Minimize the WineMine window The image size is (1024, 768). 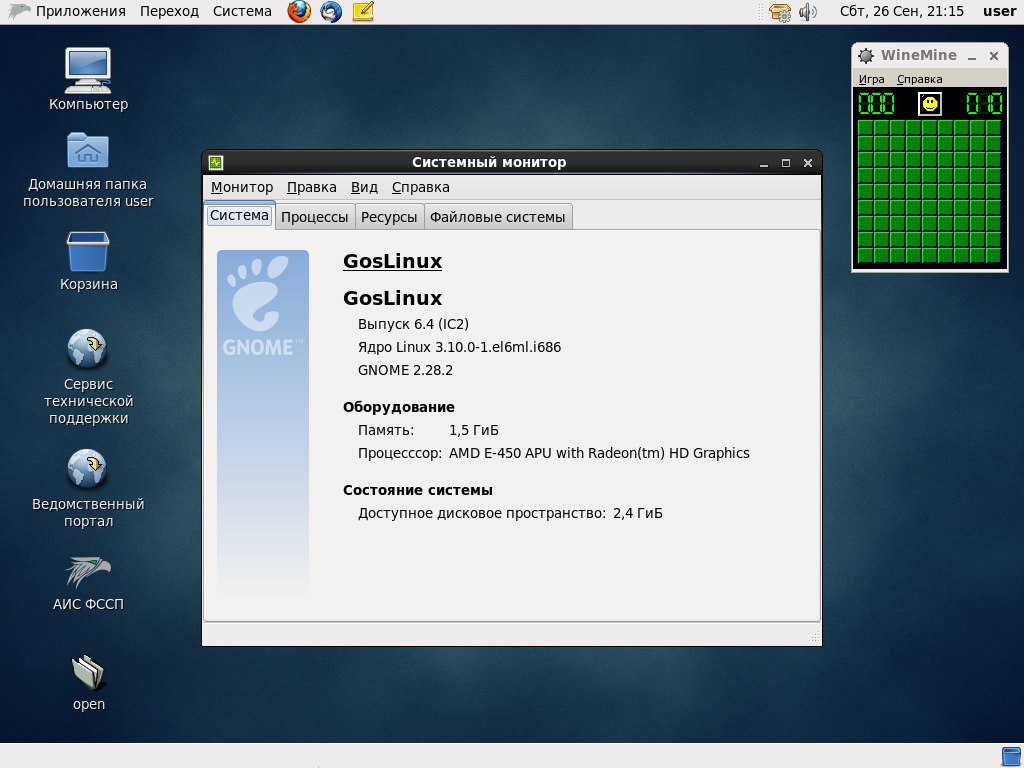[972, 57]
